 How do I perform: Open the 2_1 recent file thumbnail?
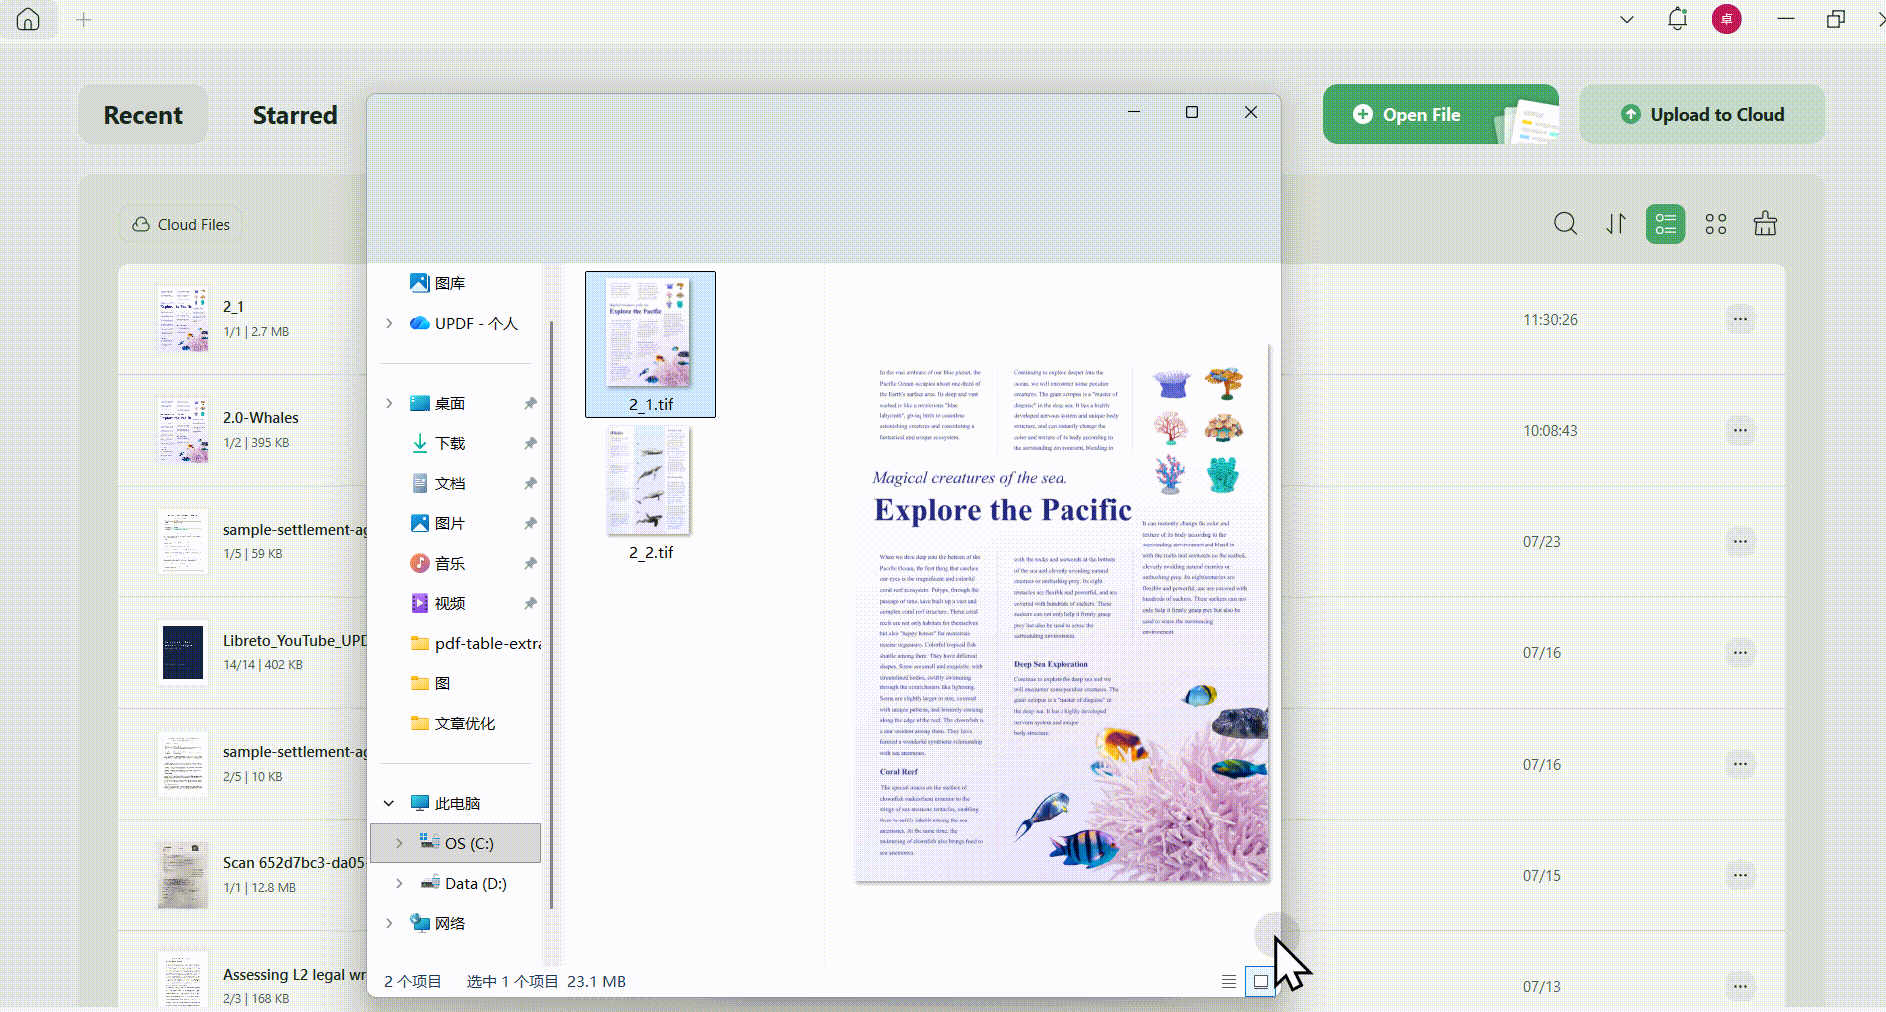click(x=183, y=319)
